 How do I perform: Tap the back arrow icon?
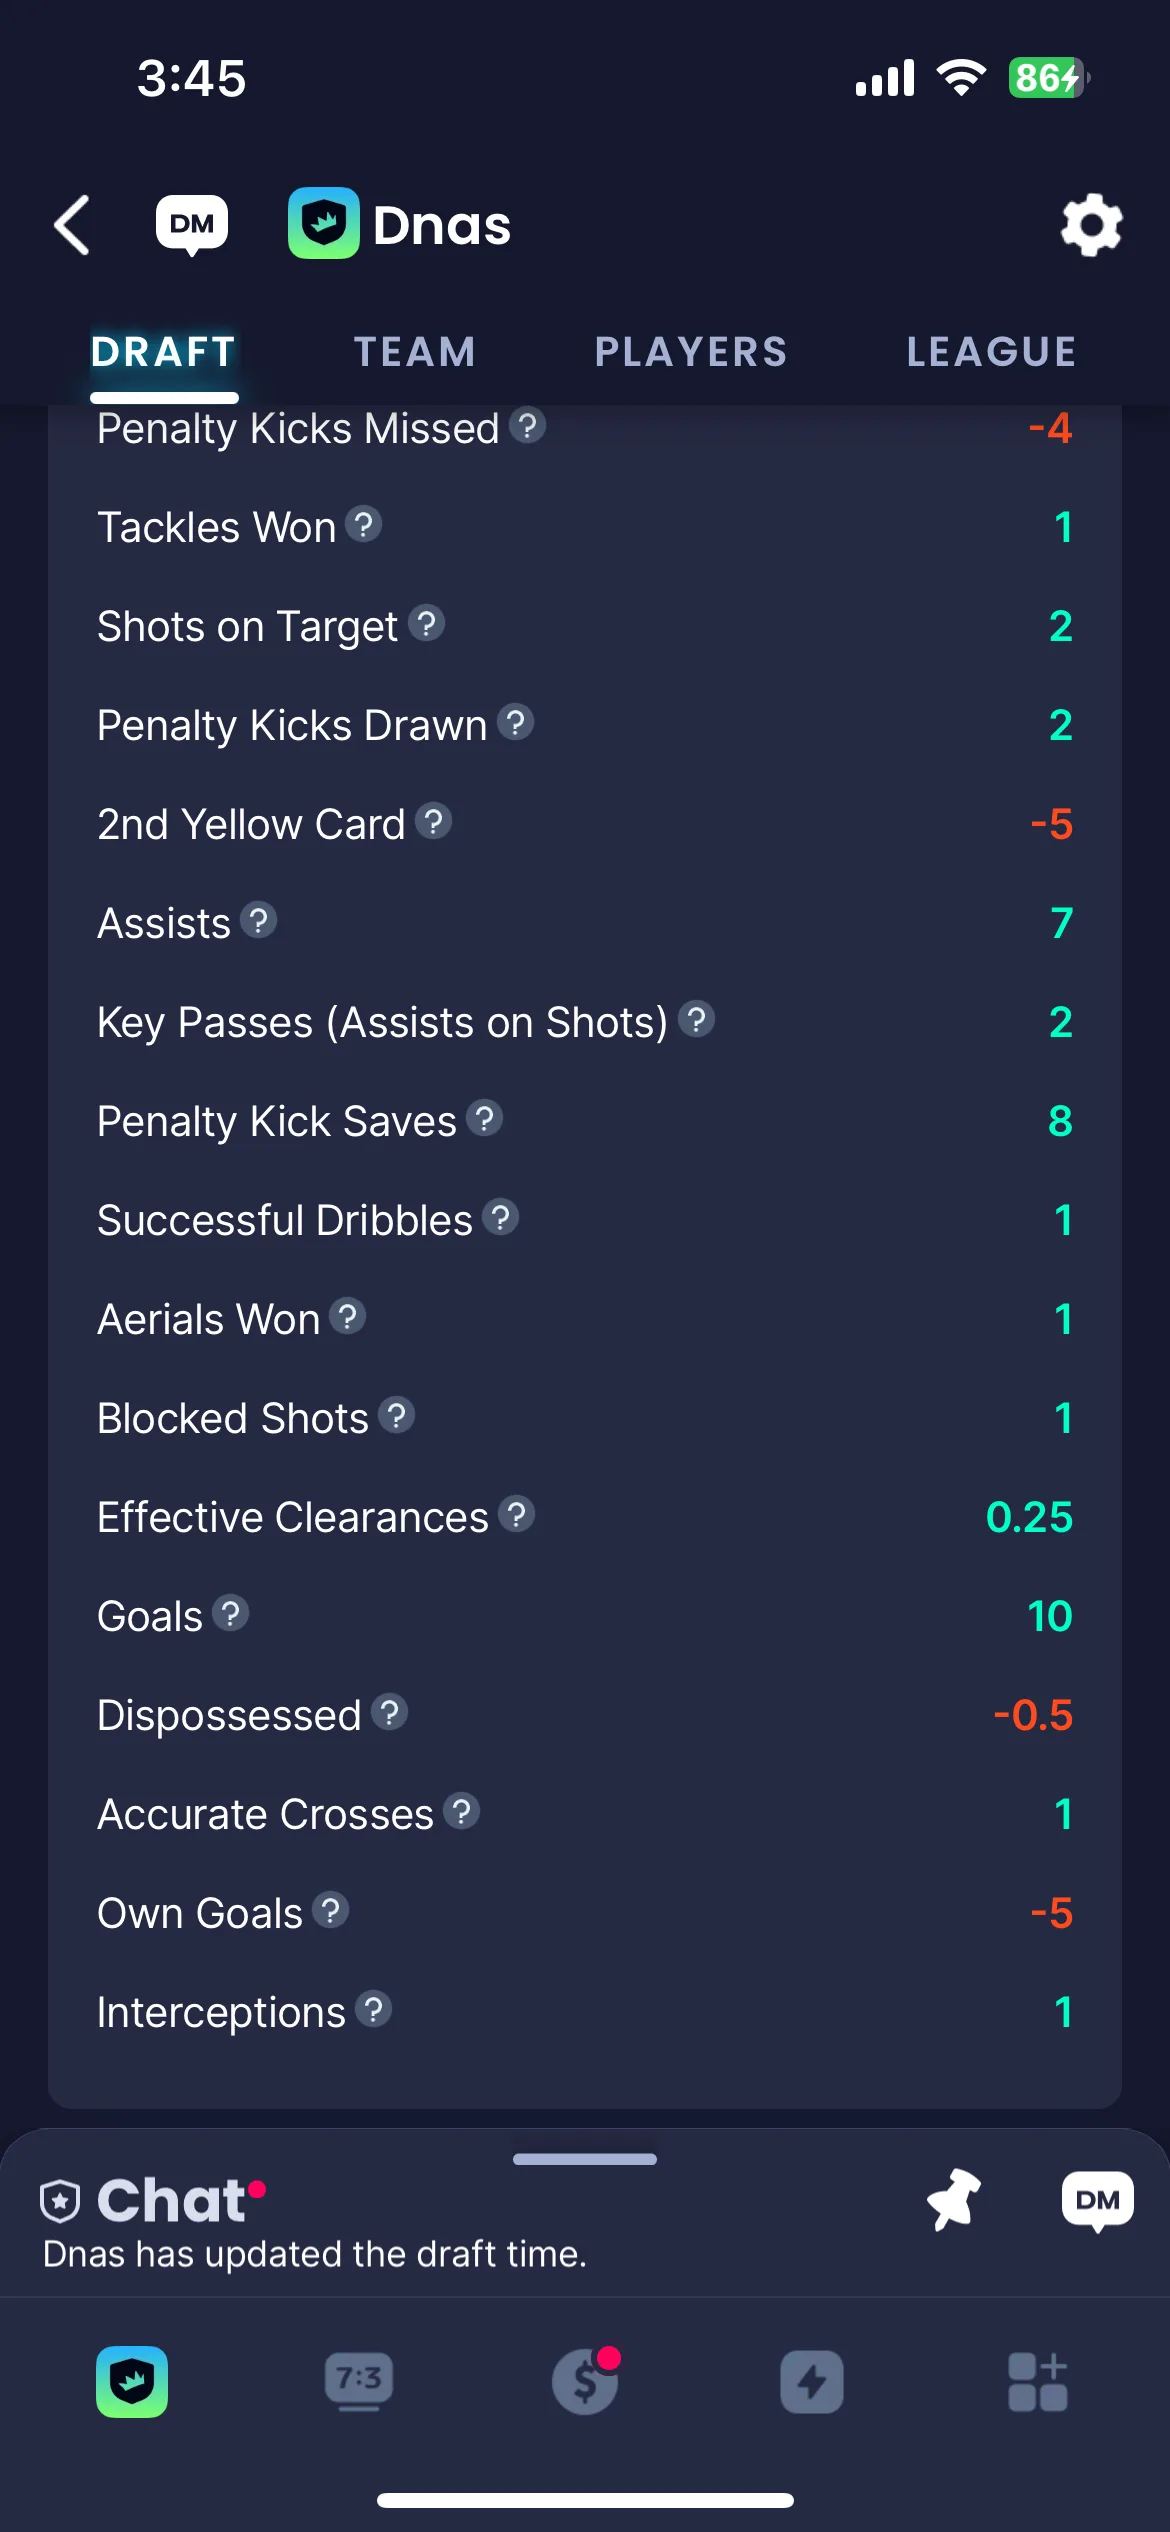(72, 225)
